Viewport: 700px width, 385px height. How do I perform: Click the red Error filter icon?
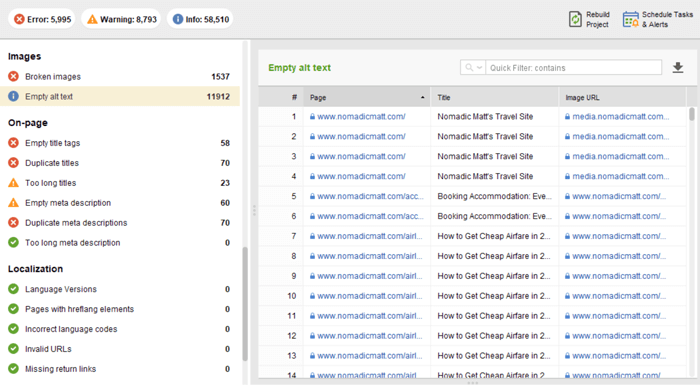[x=19, y=19]
